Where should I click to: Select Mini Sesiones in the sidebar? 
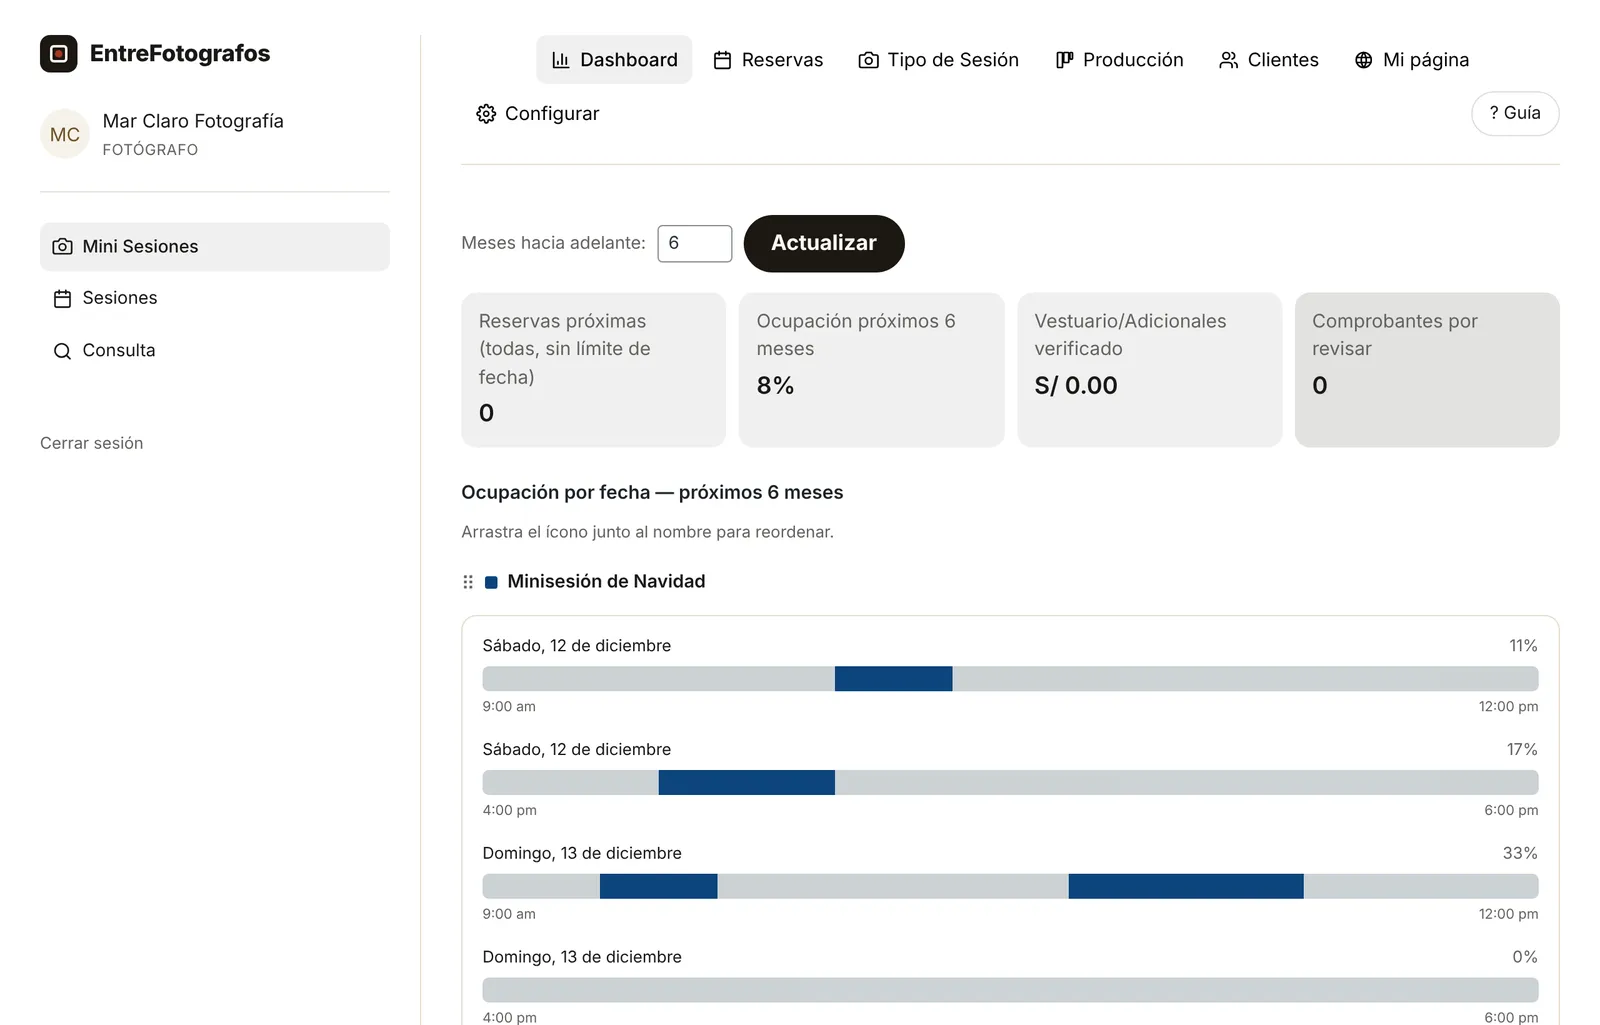click(x=215, y=247)
